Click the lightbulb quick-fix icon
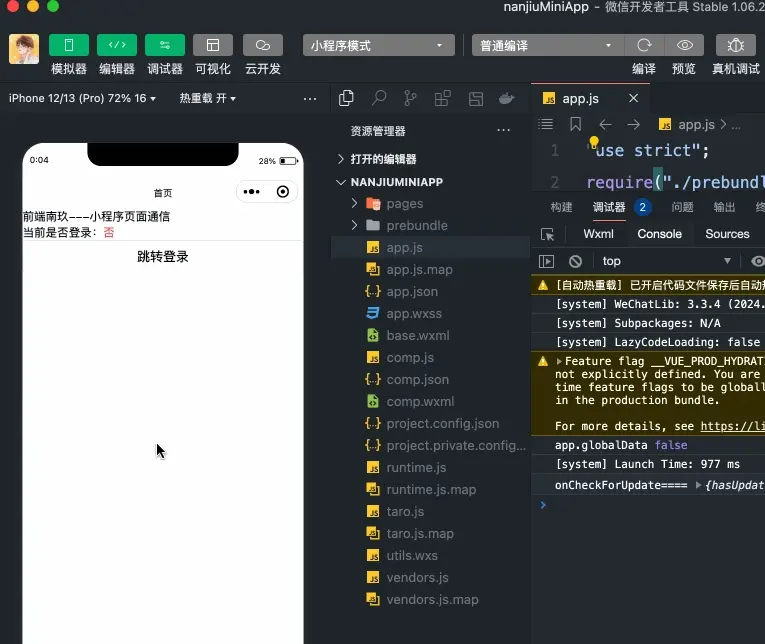The width and height of the screenshot is (765, 644). click(594, 142)
